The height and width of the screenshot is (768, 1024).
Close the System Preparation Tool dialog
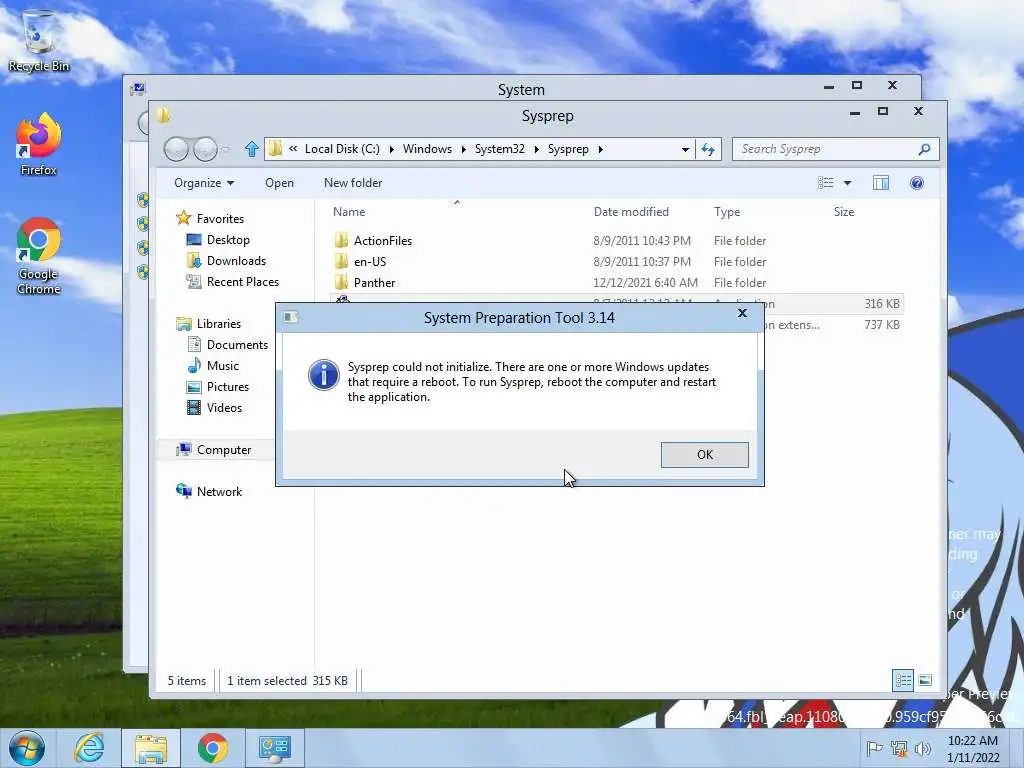(x=742, y=313)
